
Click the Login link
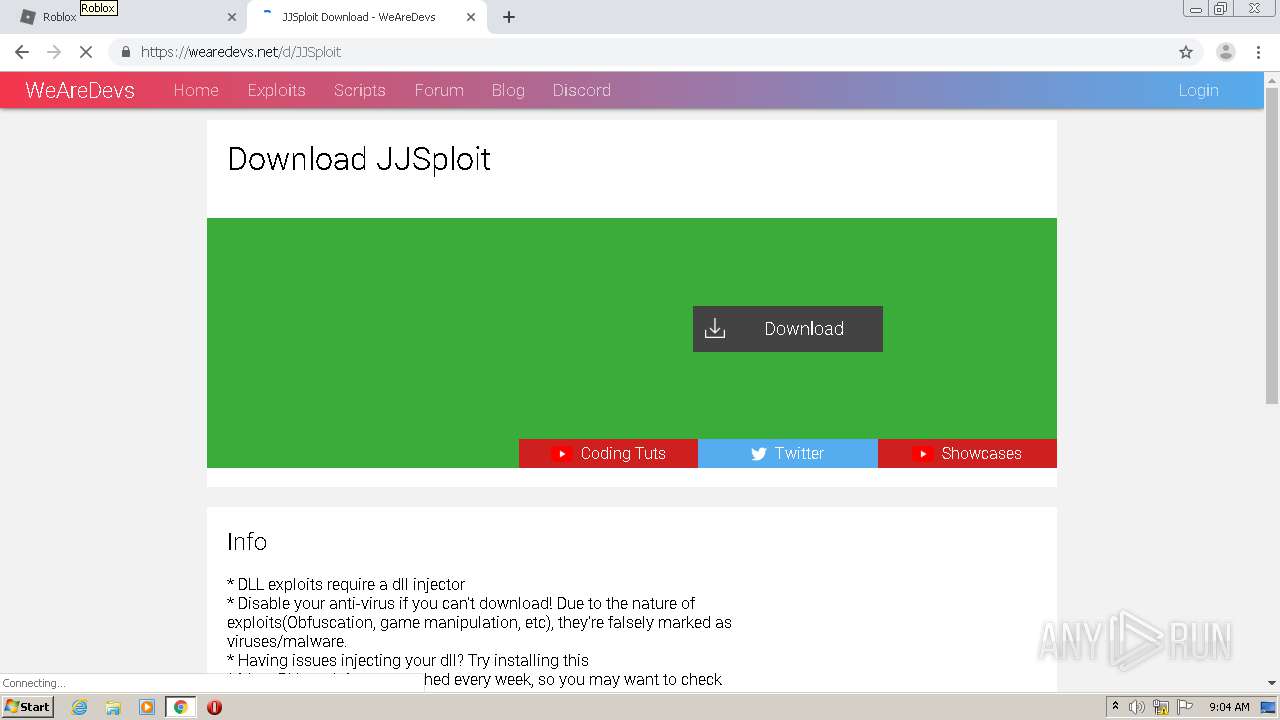click(1198, 90)
